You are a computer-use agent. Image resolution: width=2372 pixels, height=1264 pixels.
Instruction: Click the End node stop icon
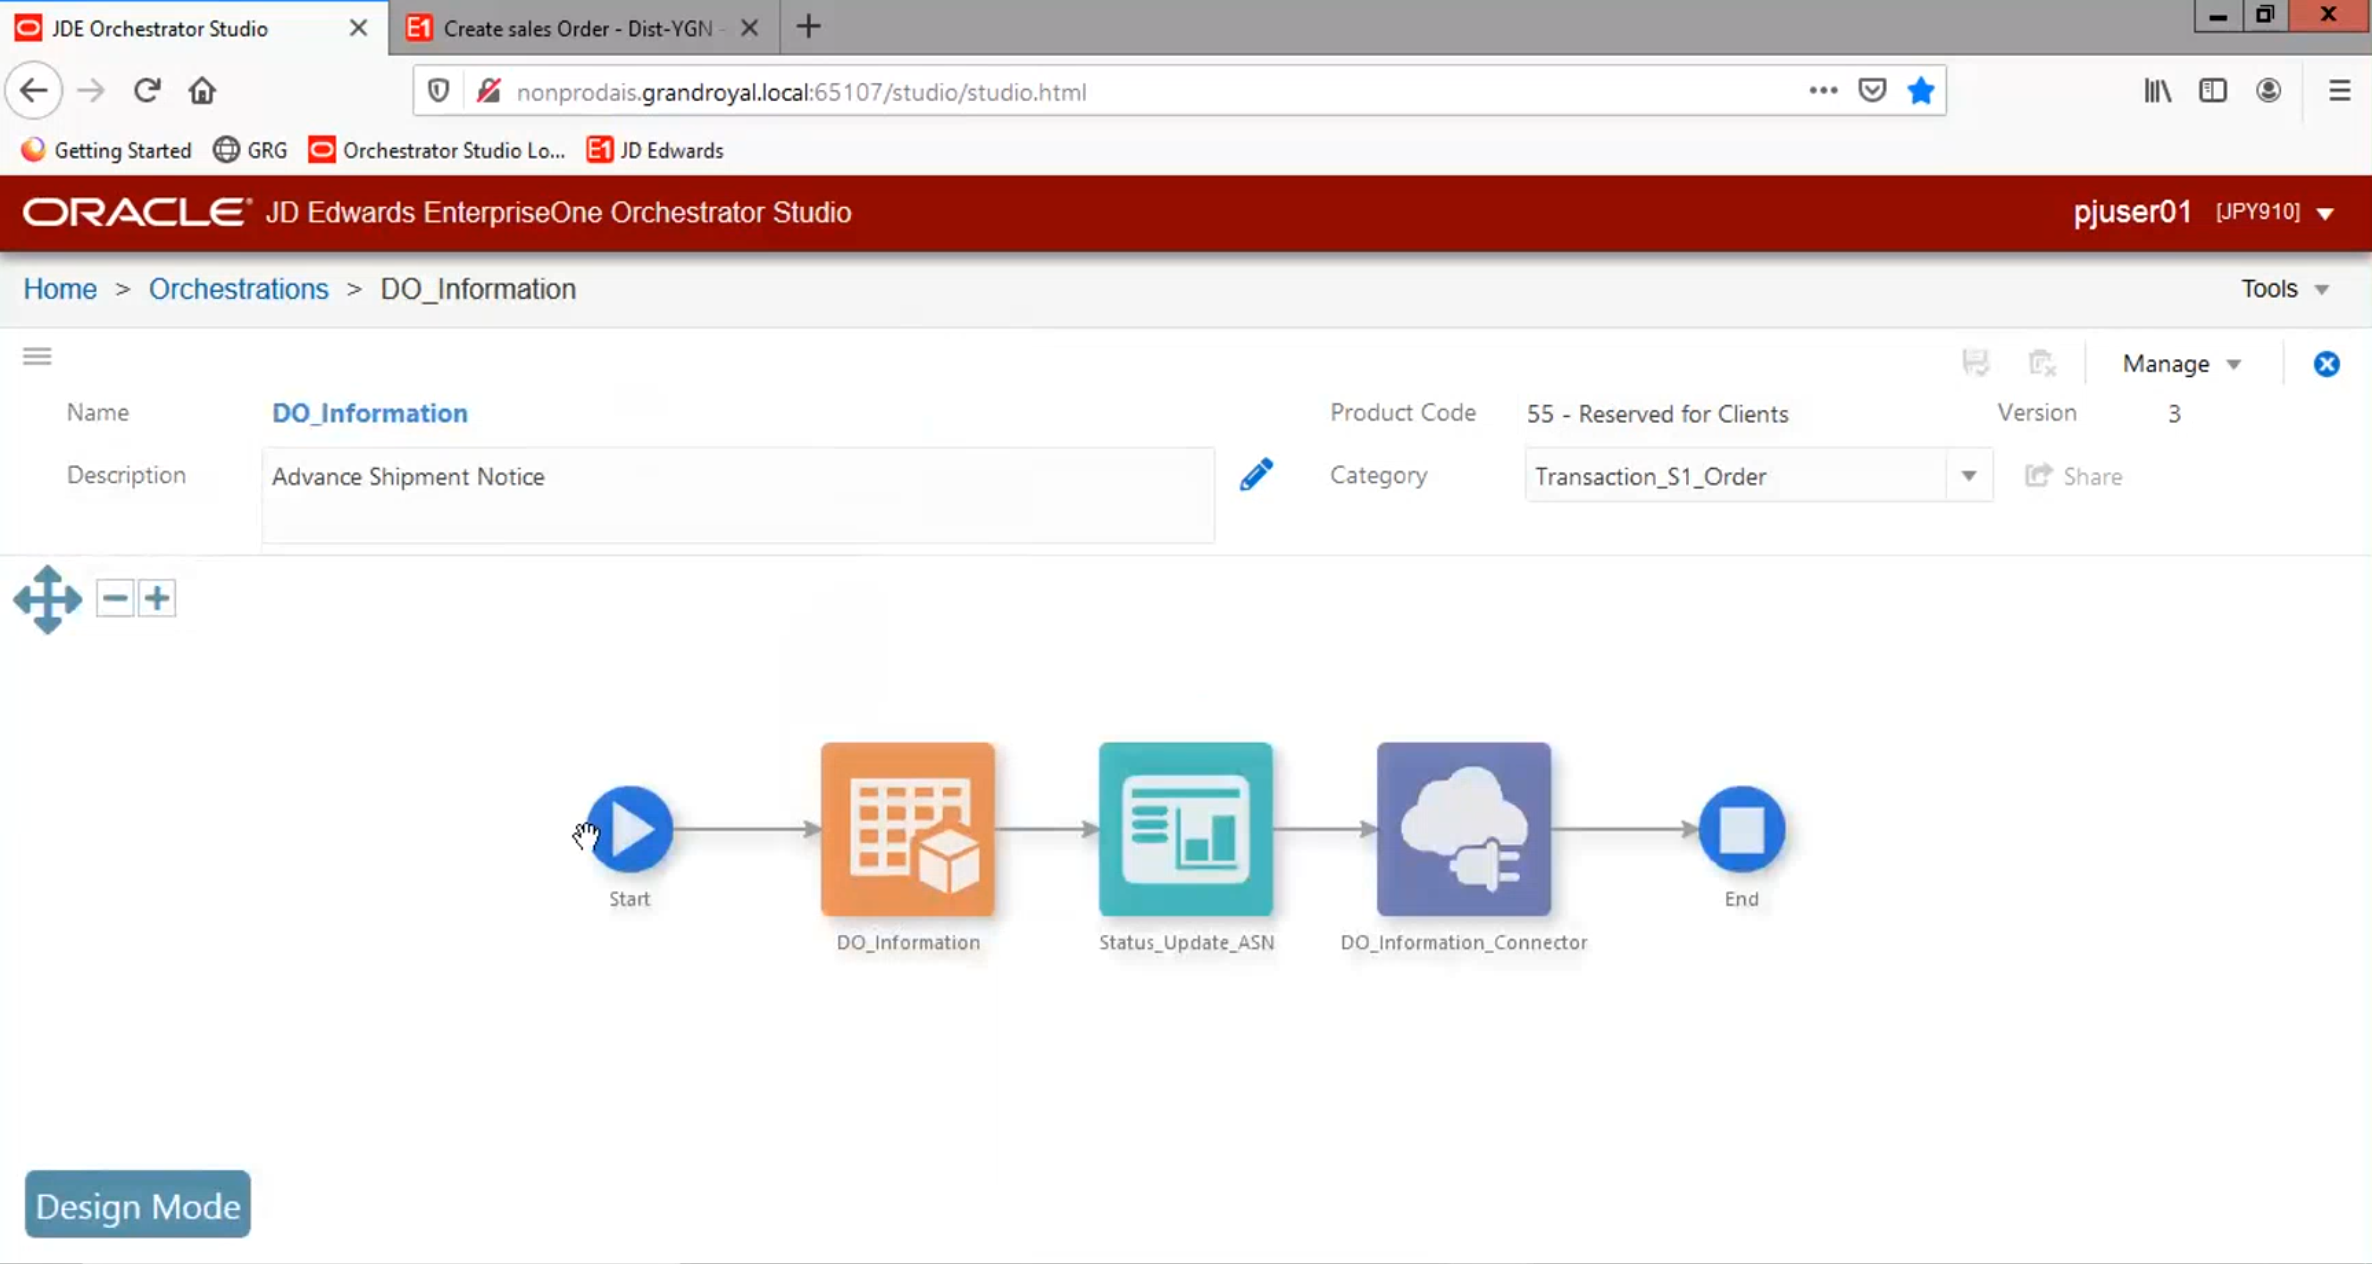[x=1741, y=828]
